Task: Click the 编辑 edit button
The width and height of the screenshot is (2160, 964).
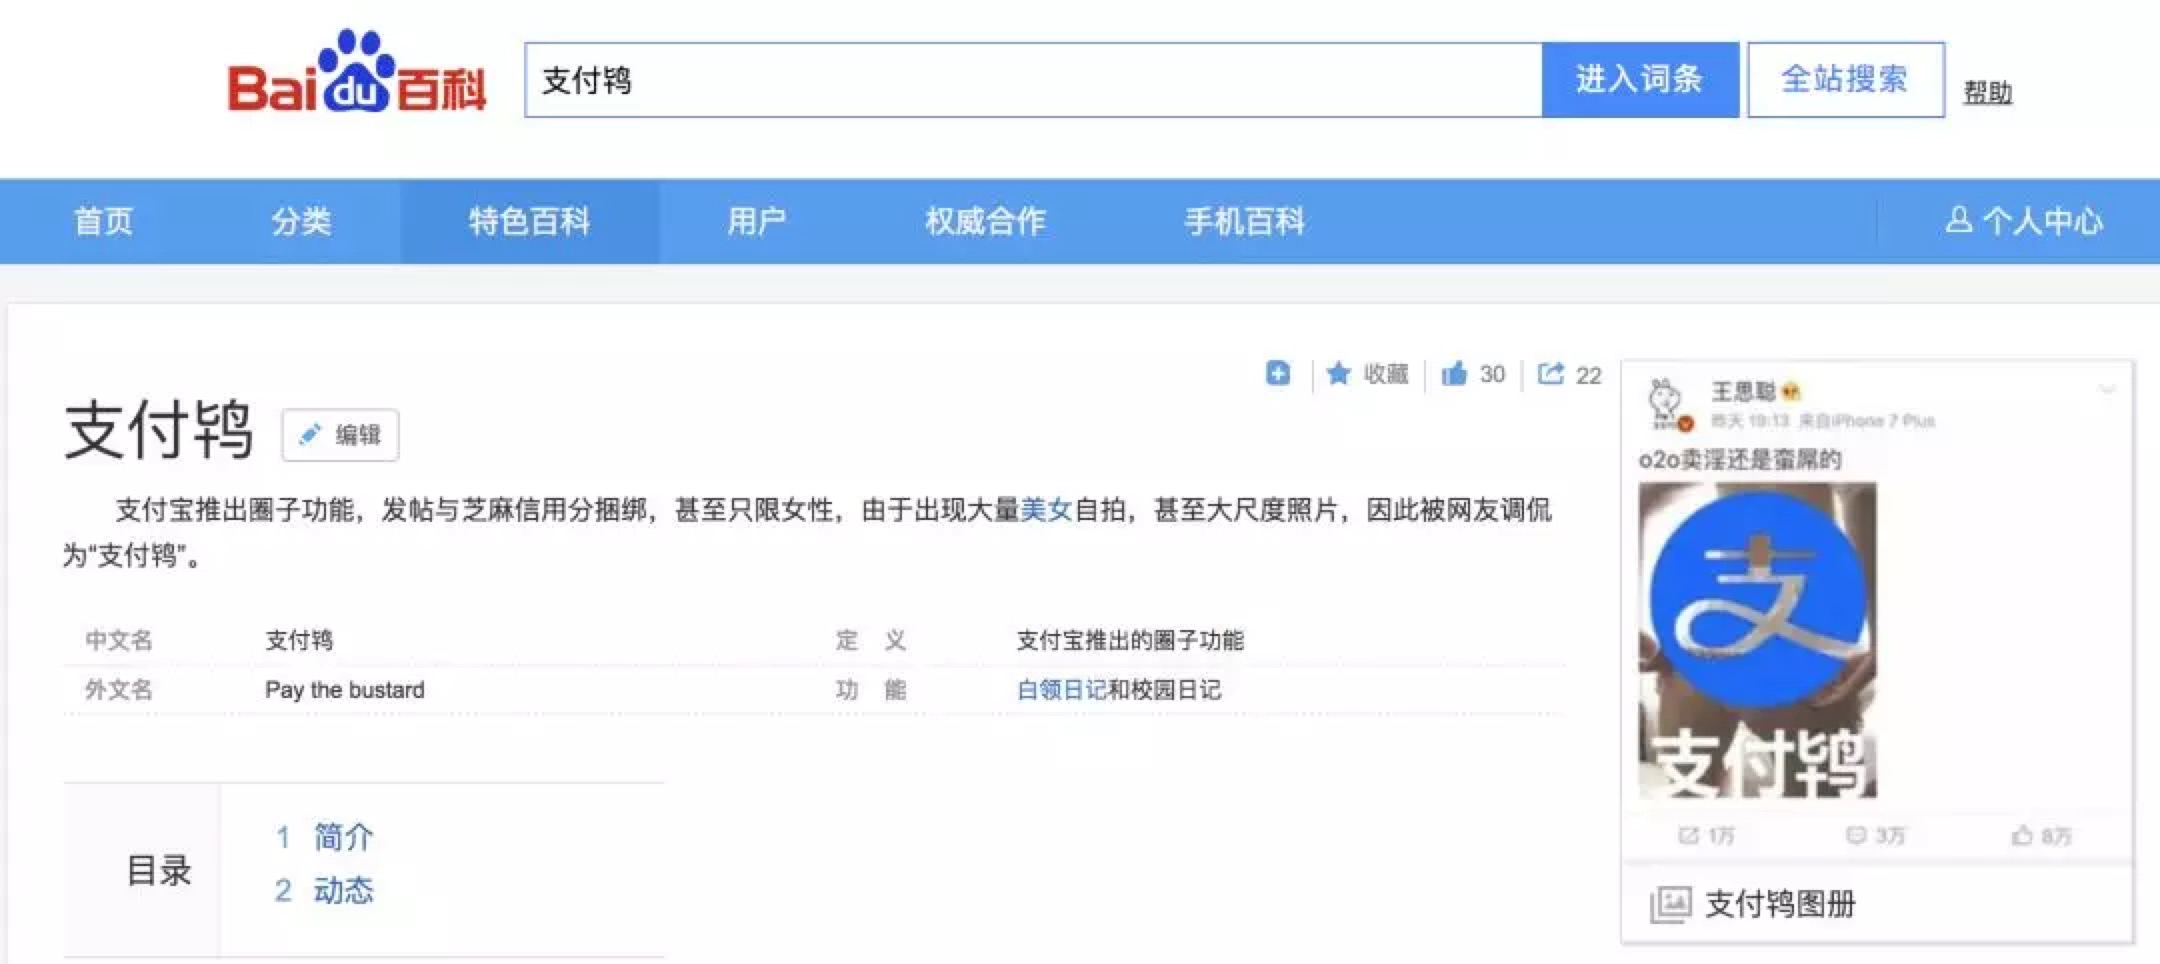Action: click(x=340, y=435)
